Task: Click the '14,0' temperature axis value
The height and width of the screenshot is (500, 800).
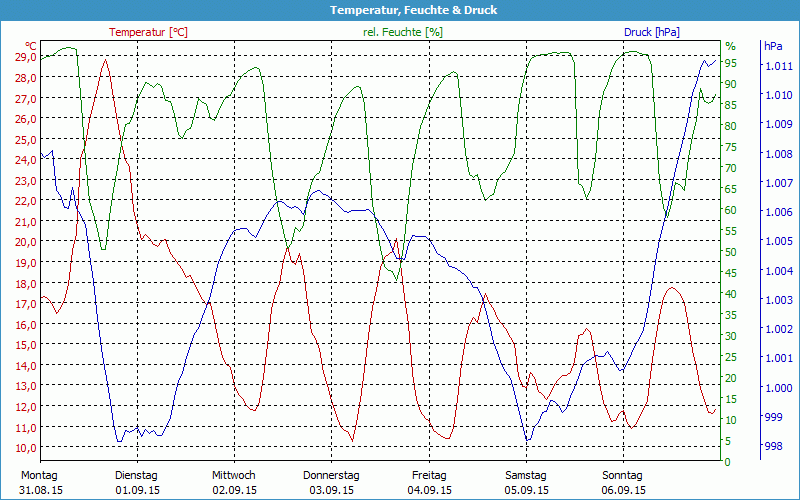Action: [x=26, y=365]
